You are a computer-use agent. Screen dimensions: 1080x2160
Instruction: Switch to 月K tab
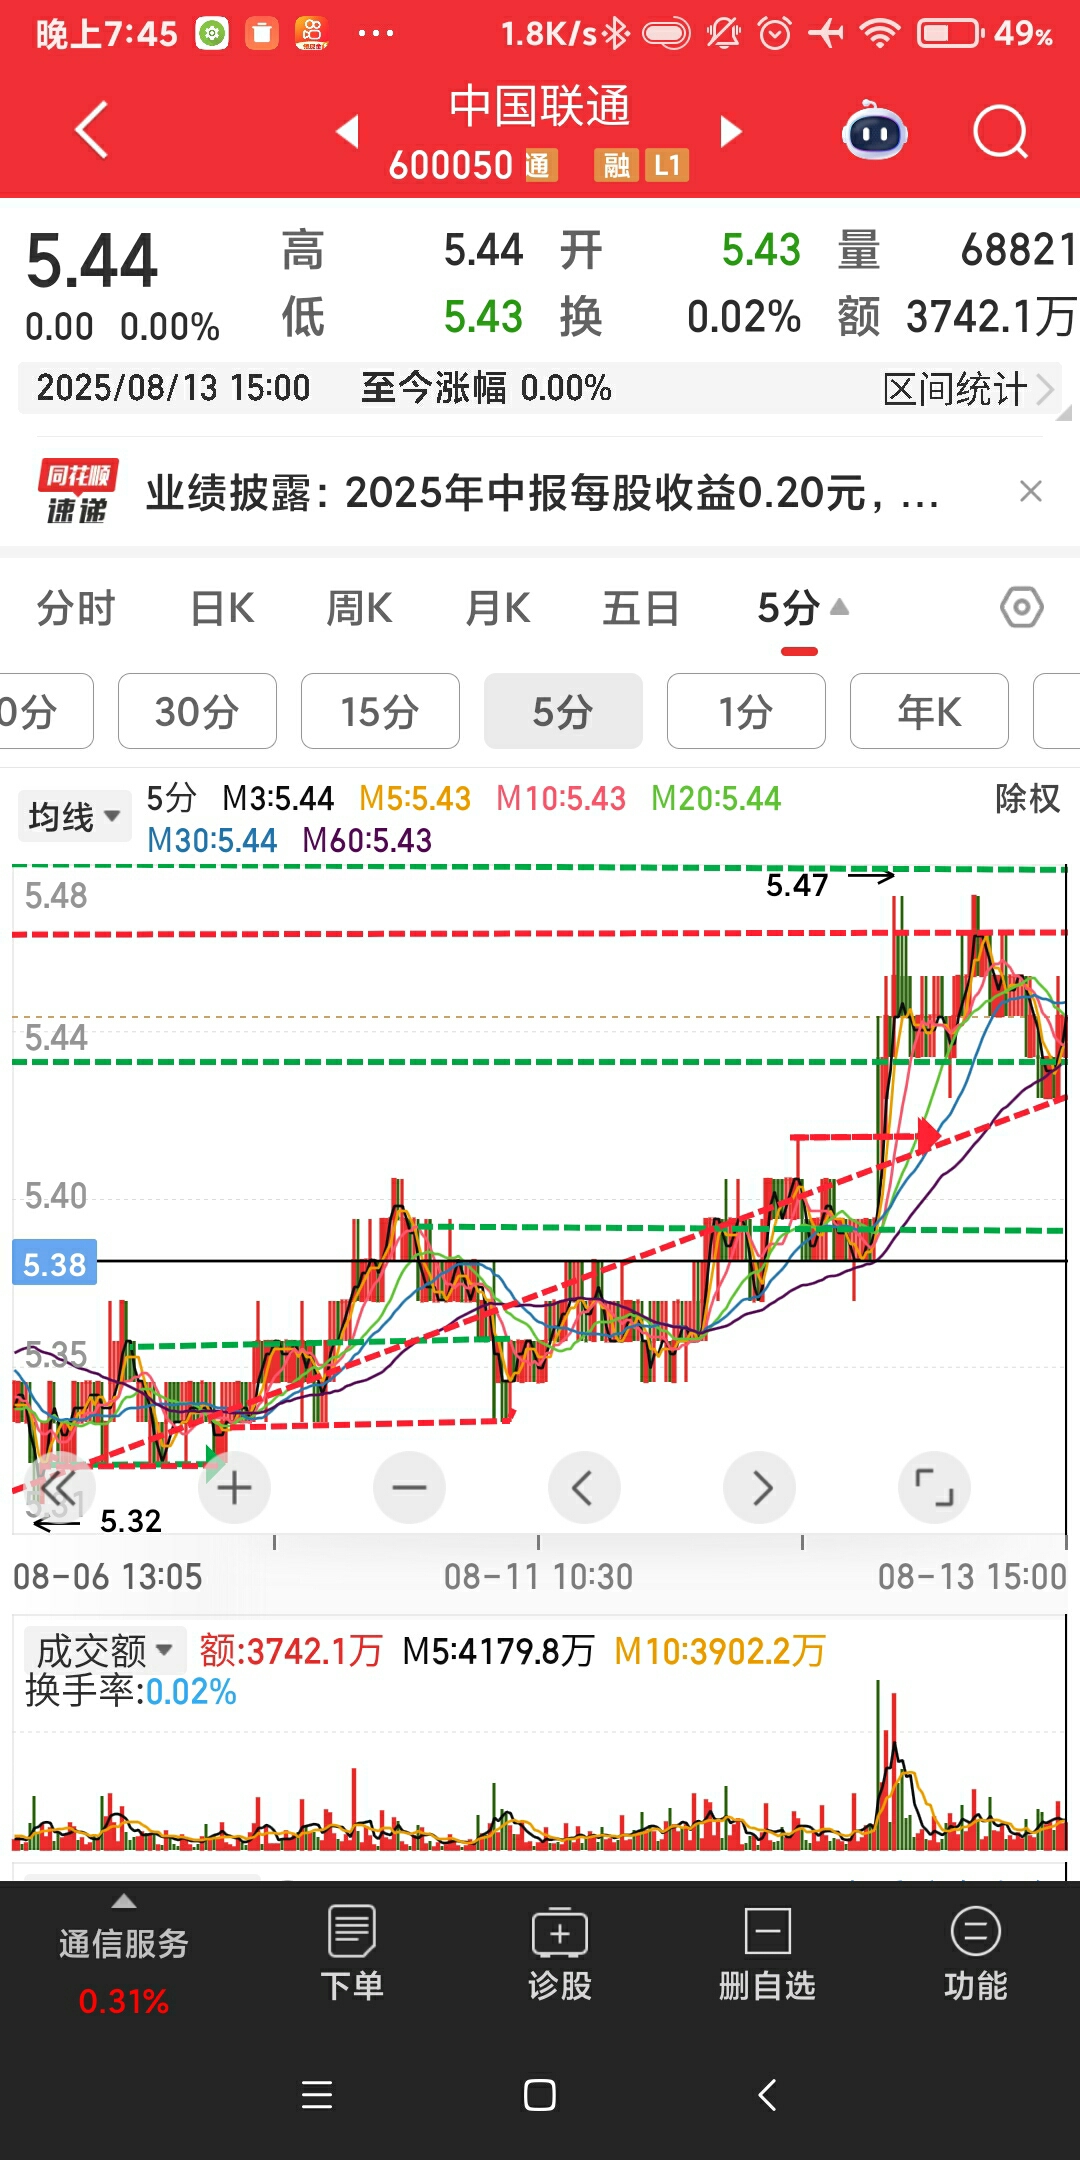click(x=498, y=608)
